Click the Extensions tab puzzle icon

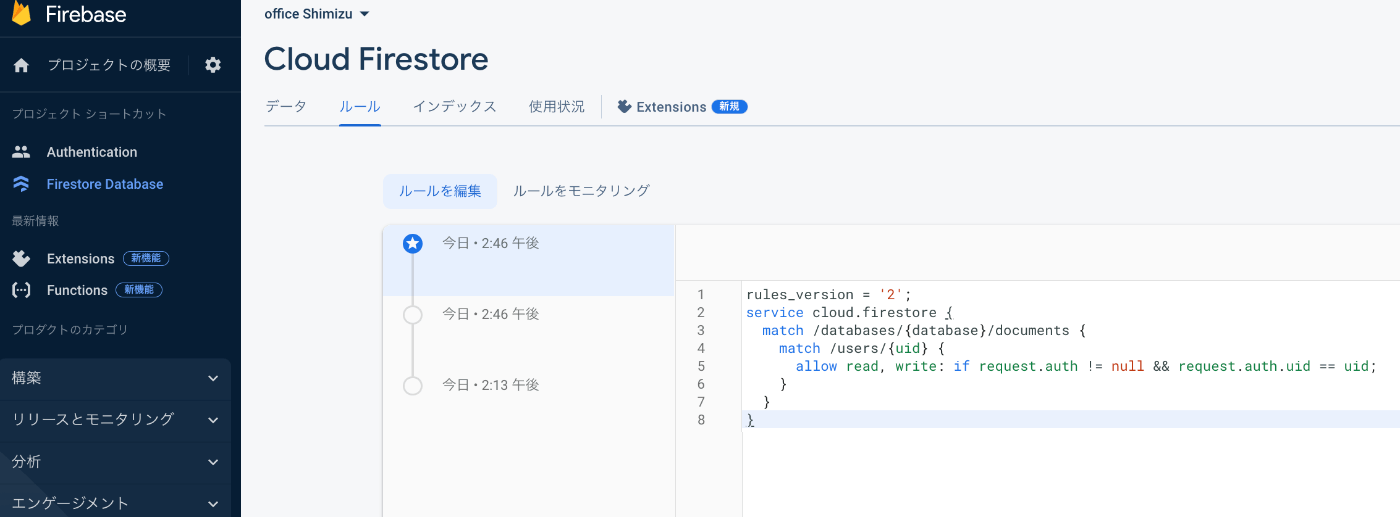tap(624, 106)
